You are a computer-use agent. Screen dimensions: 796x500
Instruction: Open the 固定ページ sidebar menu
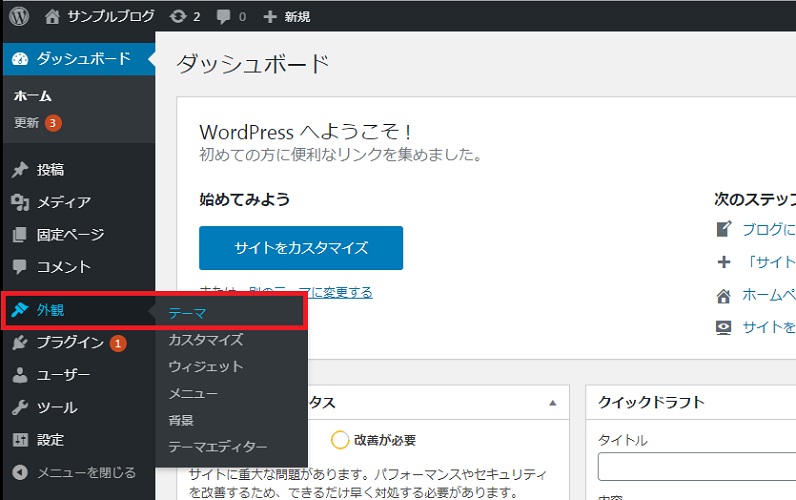79,235
